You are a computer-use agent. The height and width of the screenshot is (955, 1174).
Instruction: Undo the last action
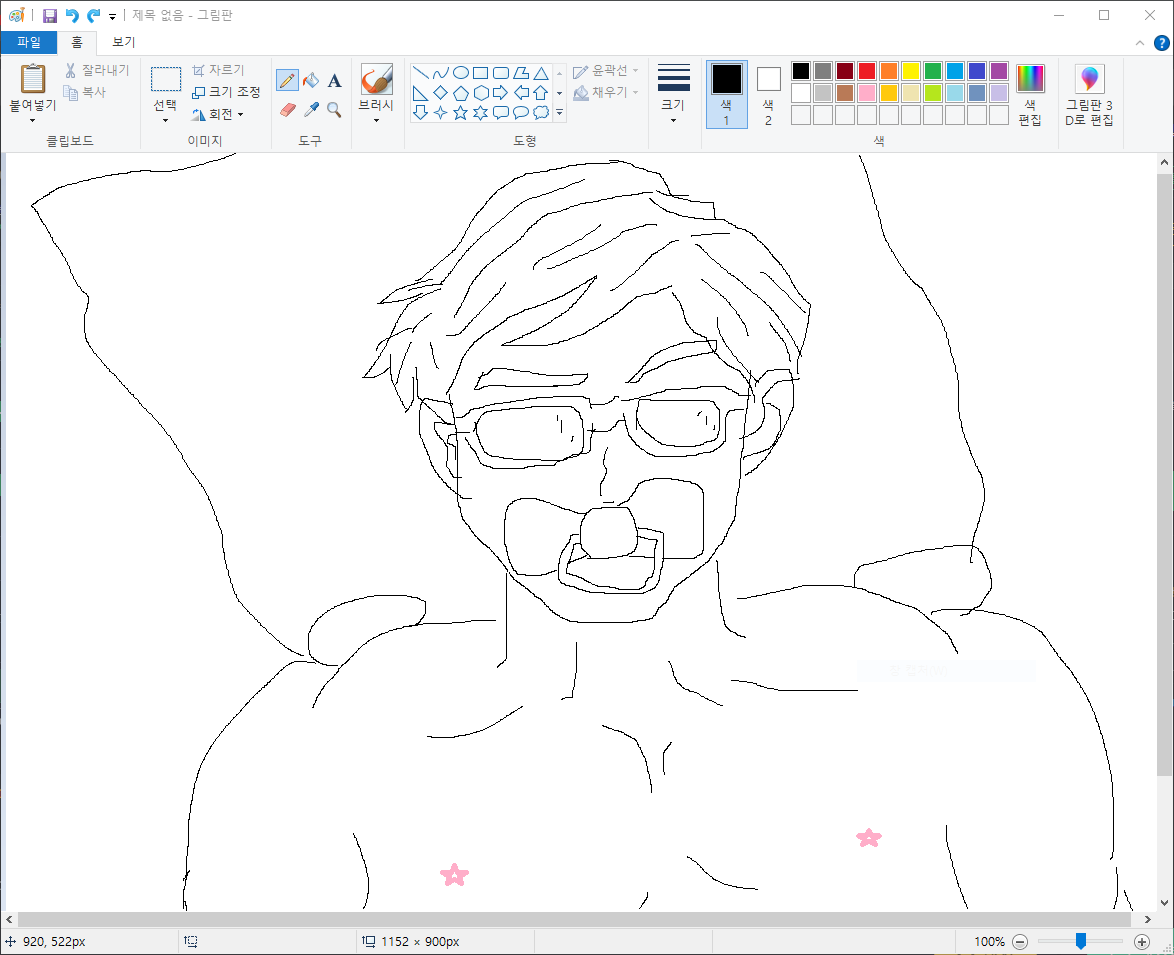72,16
